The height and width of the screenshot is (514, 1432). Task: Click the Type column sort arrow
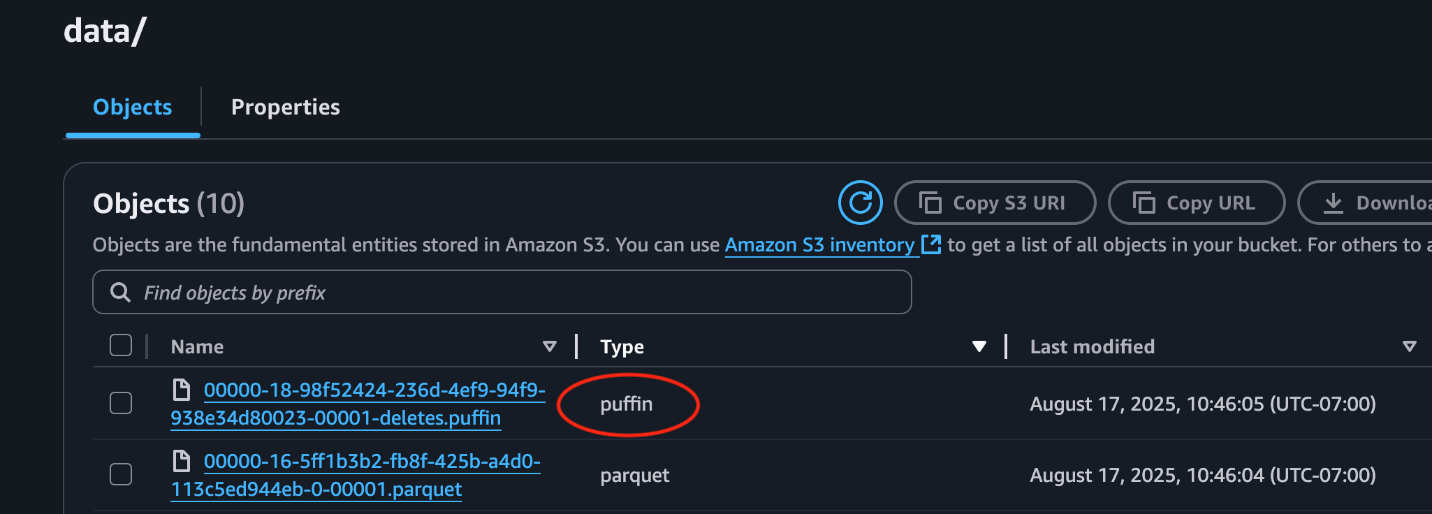coord(979,347)
